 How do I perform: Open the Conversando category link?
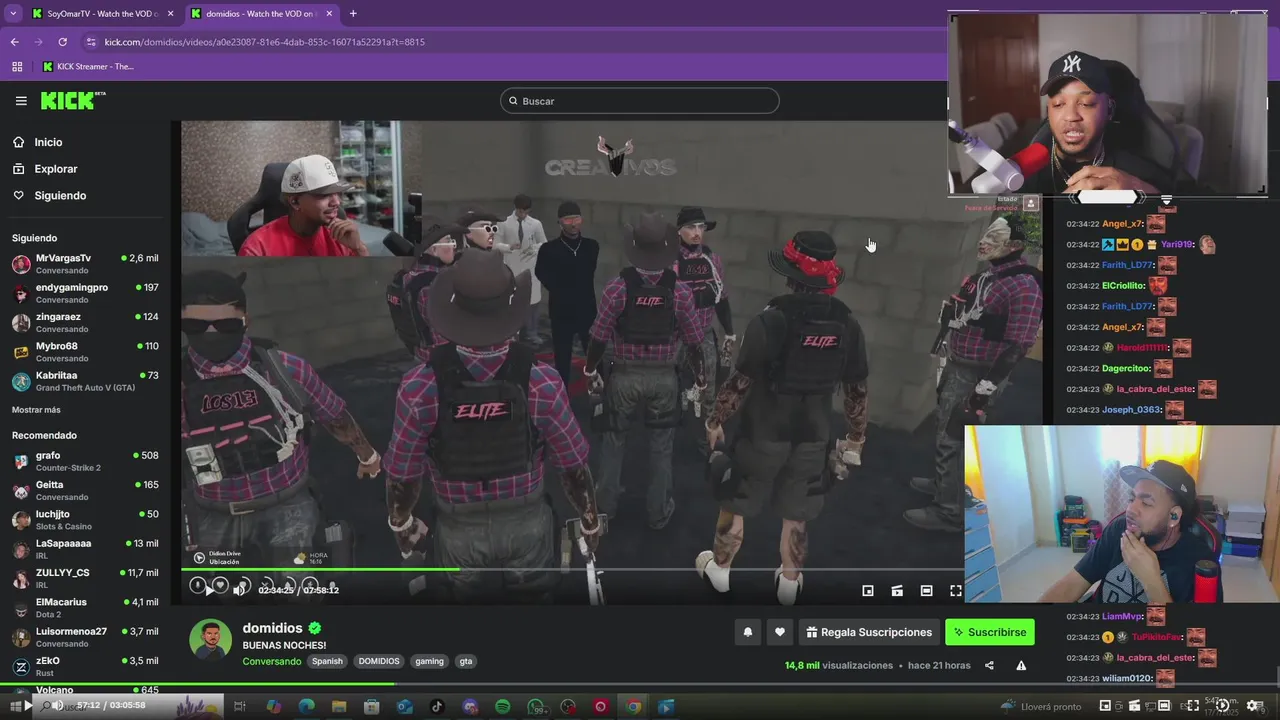click(x=271, y=661)
